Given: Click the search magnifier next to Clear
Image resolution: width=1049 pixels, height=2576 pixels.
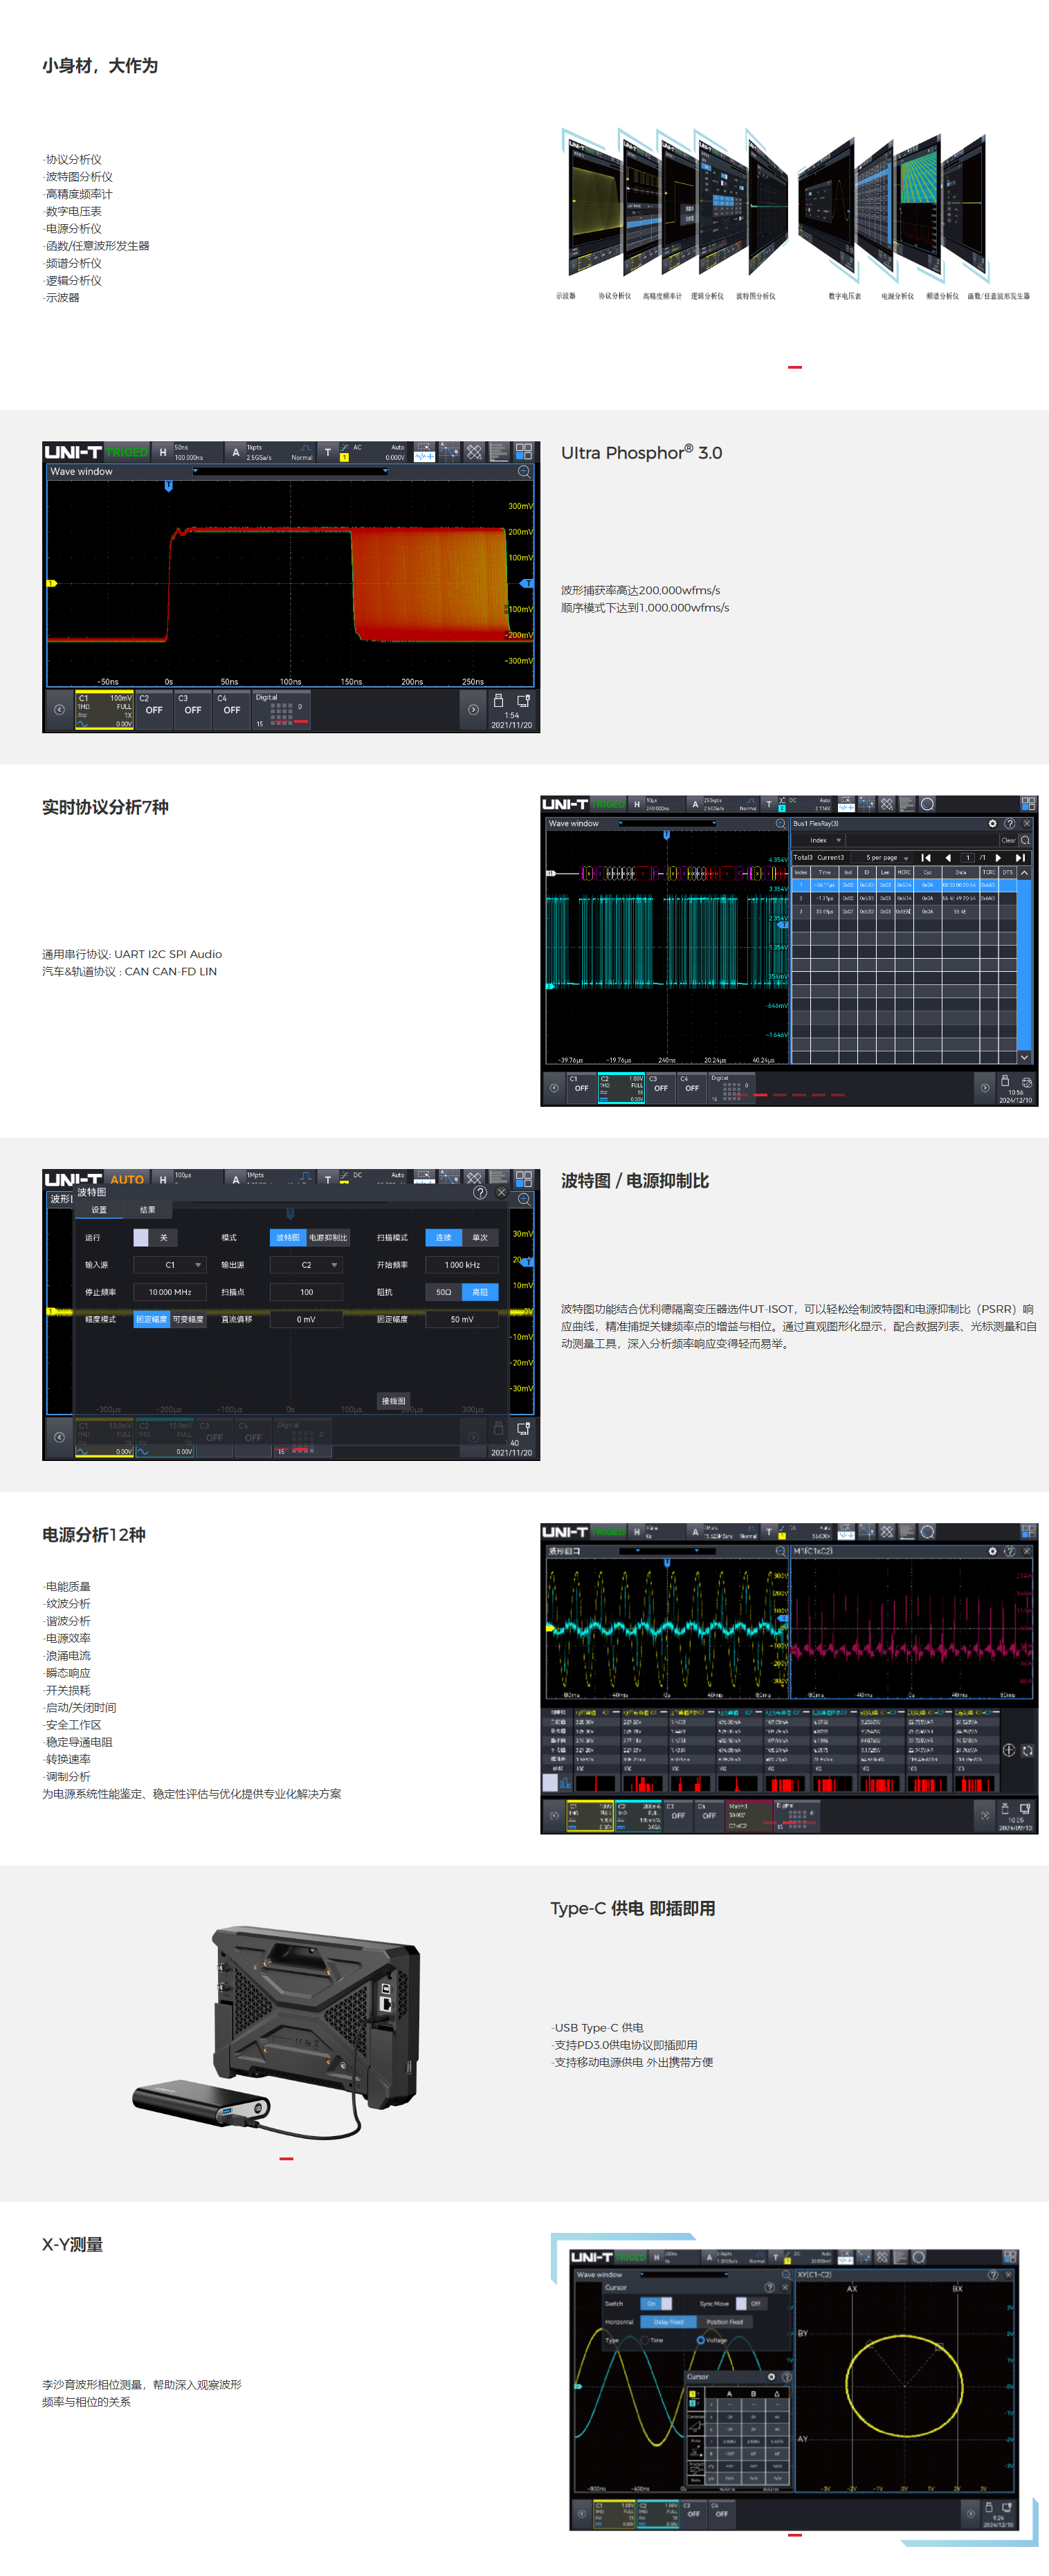Looking at the screenshot, I should pyautogui.click(x=1025, y=840).
